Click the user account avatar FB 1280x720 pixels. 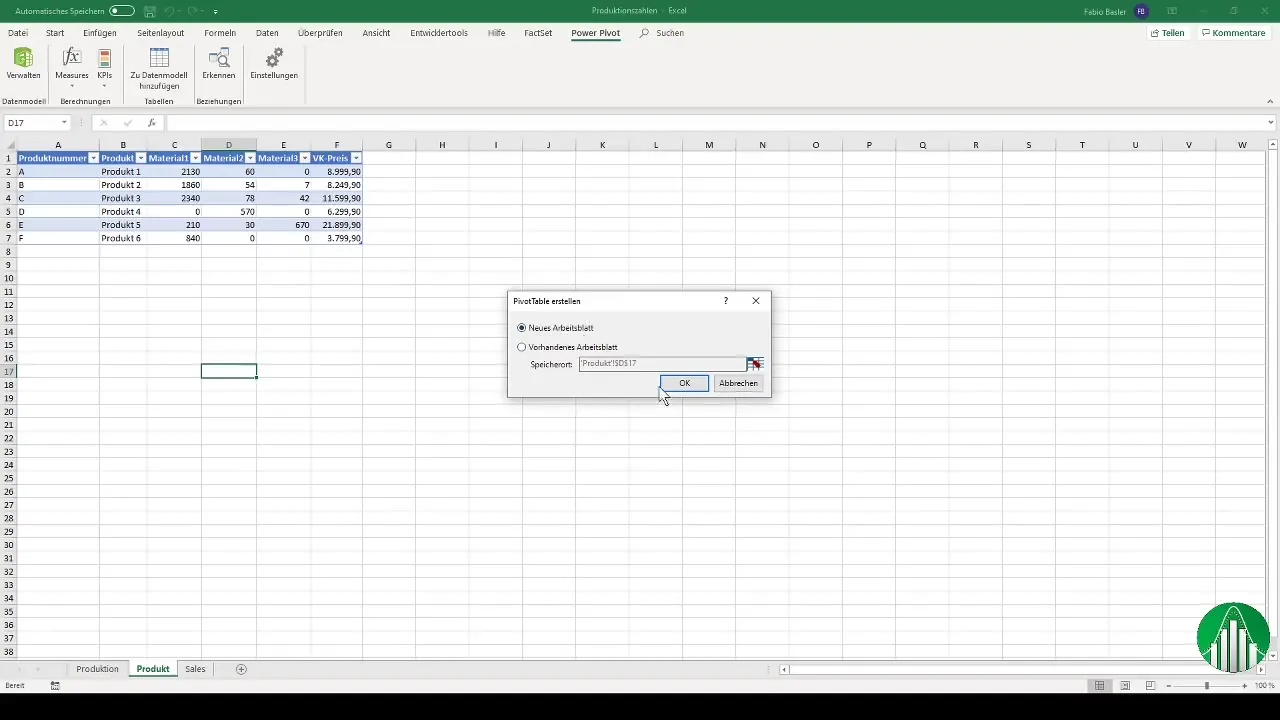click(x=1142, y=10)
